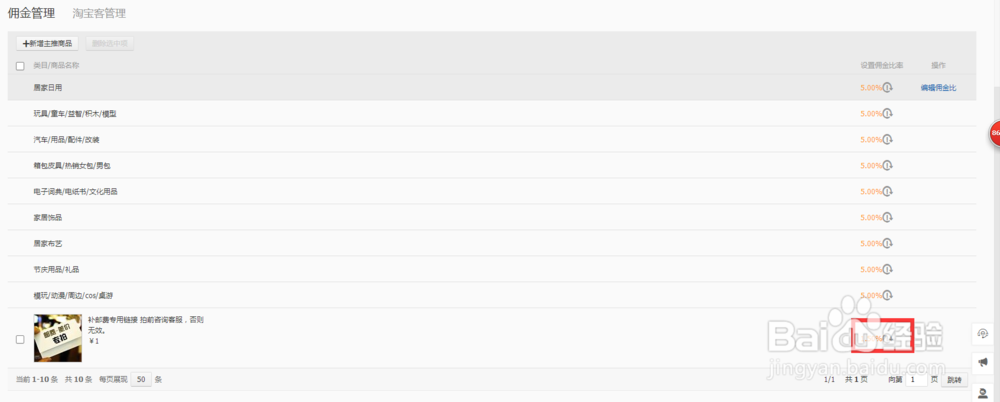Viewport: 1000px width, 402px height.
Task: Click the info icon in the 箱包皮具/热销女包/男包 row
Action: [x=888, y=166]
